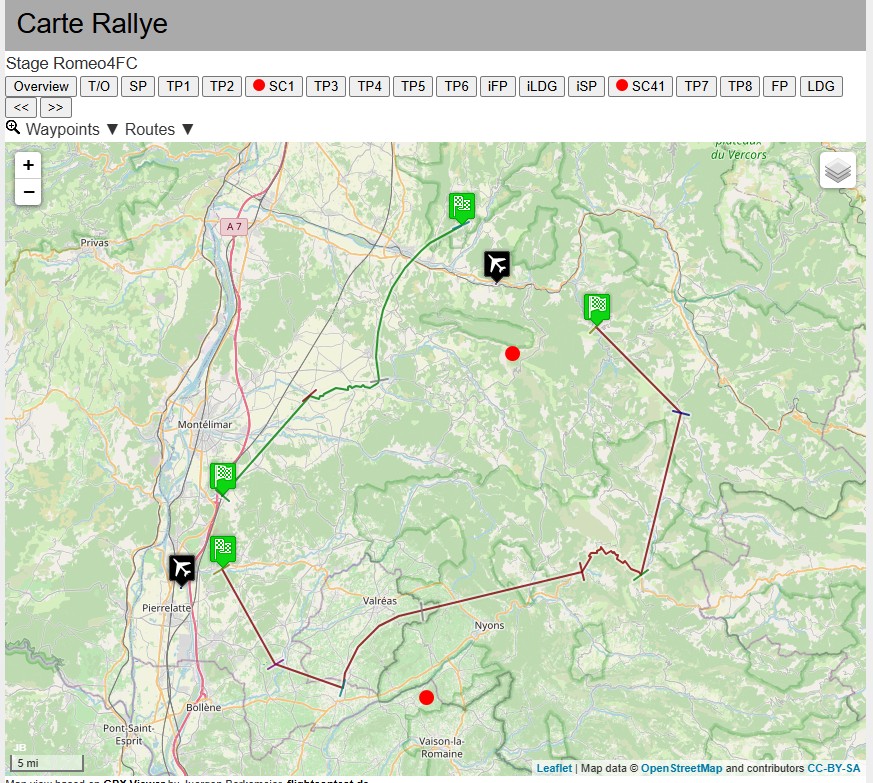Click the map zoom in plus button
This screenshot has width=873, height=783.
[28, 165]
